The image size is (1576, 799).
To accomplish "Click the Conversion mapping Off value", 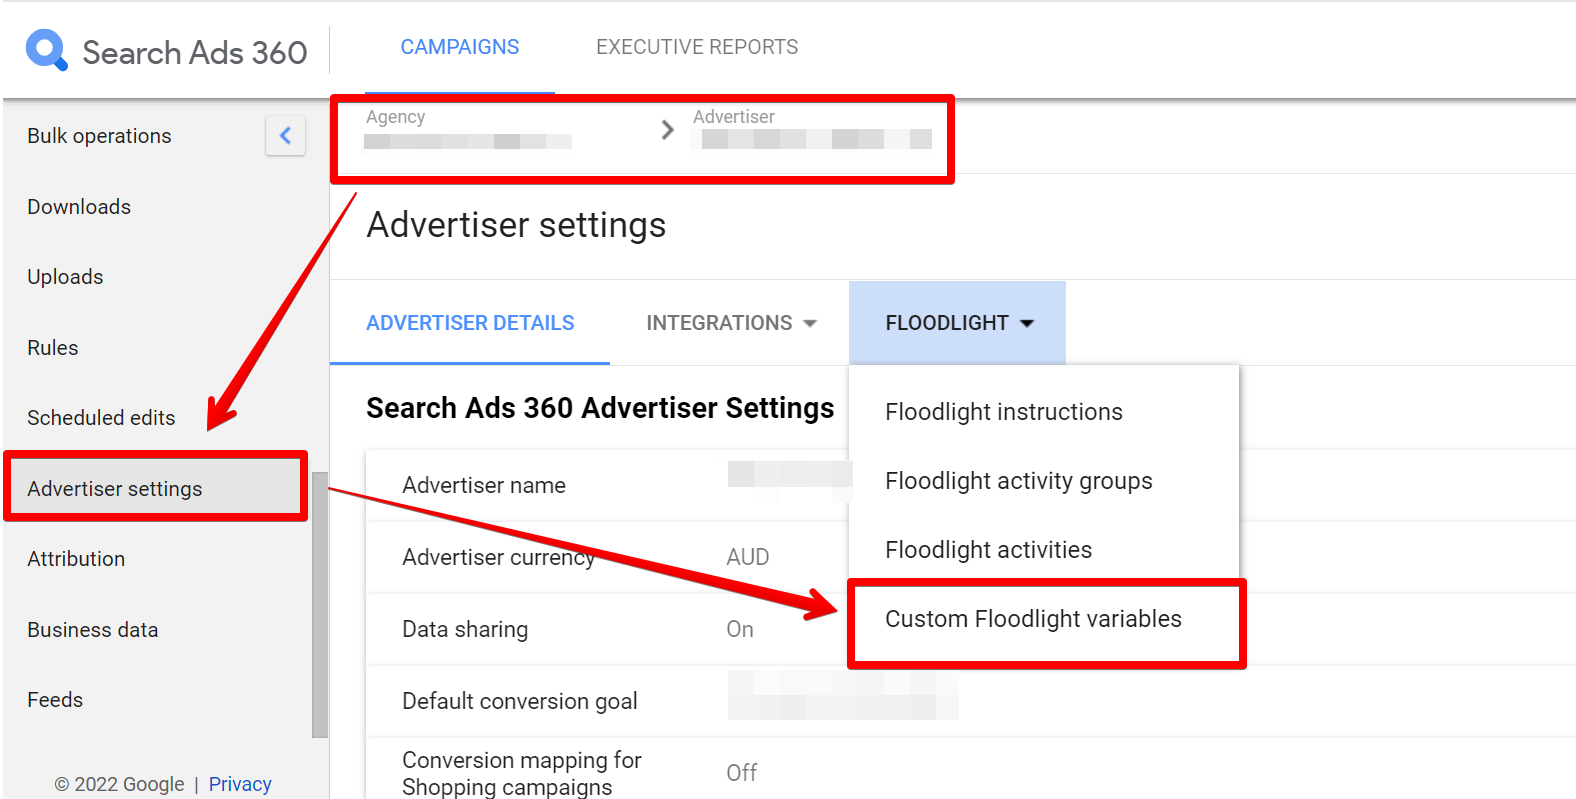I will coord(742,773).
